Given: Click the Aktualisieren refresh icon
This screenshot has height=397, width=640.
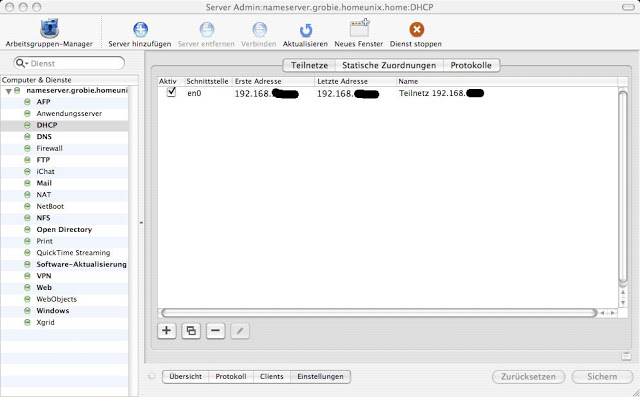Looking at the screenshot, I should point(305,30).
